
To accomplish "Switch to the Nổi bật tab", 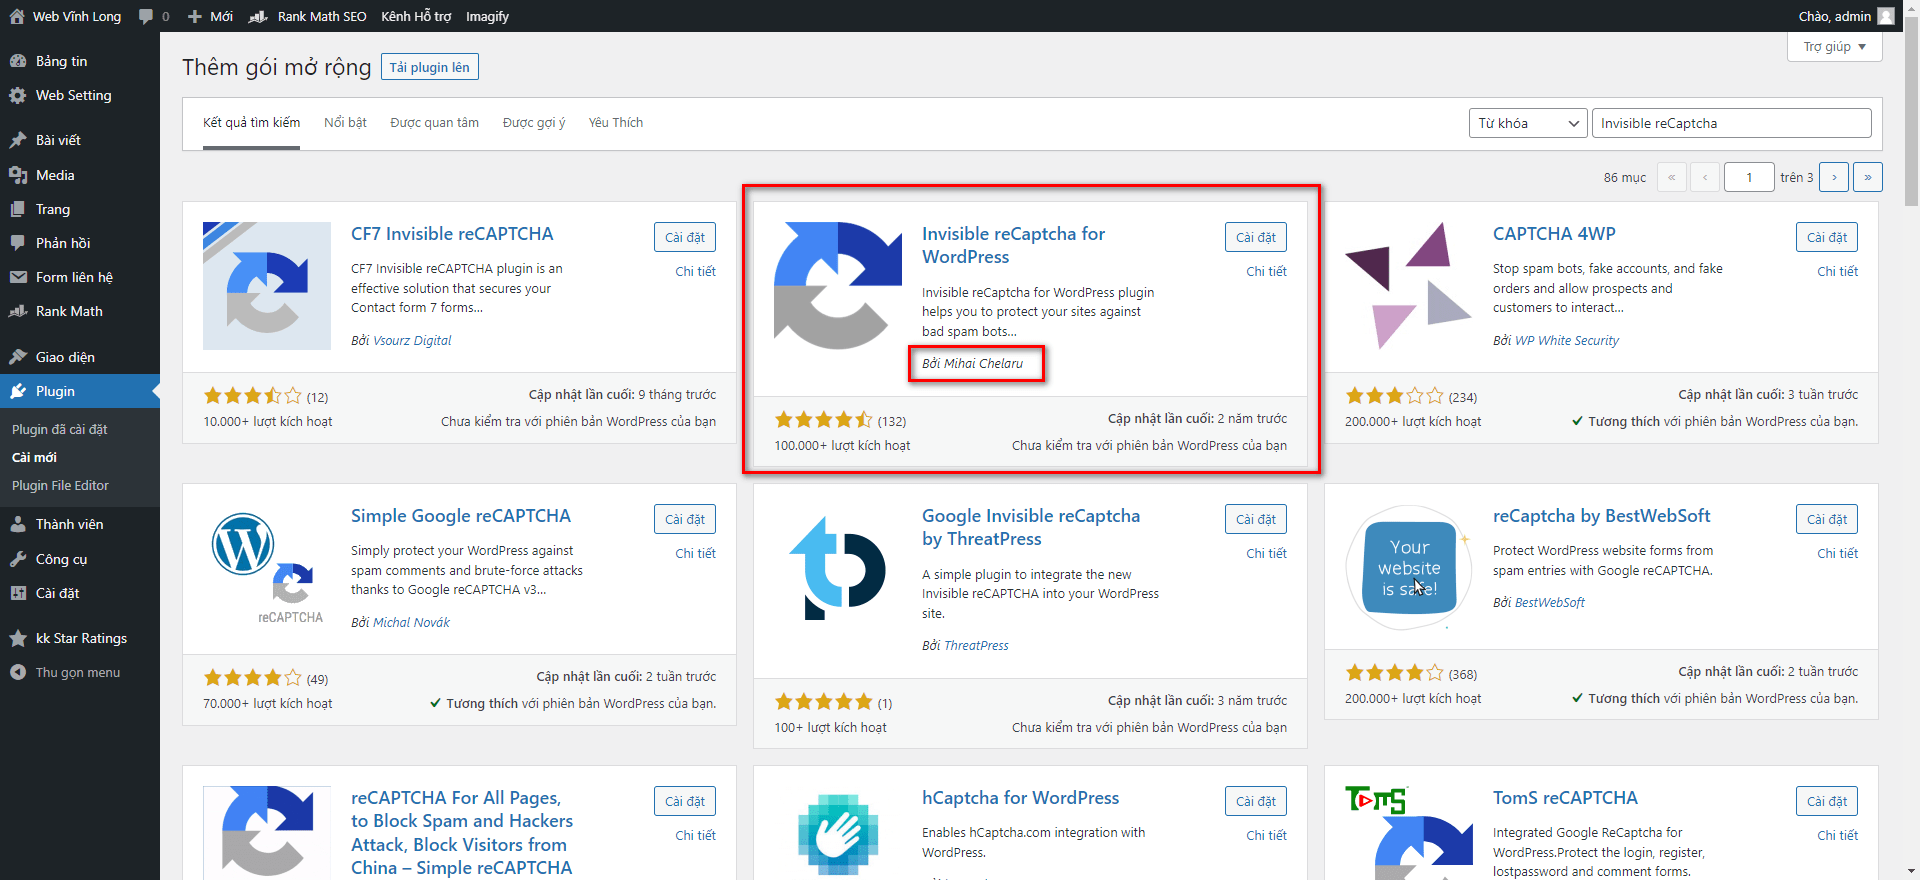I will point(345,123).
